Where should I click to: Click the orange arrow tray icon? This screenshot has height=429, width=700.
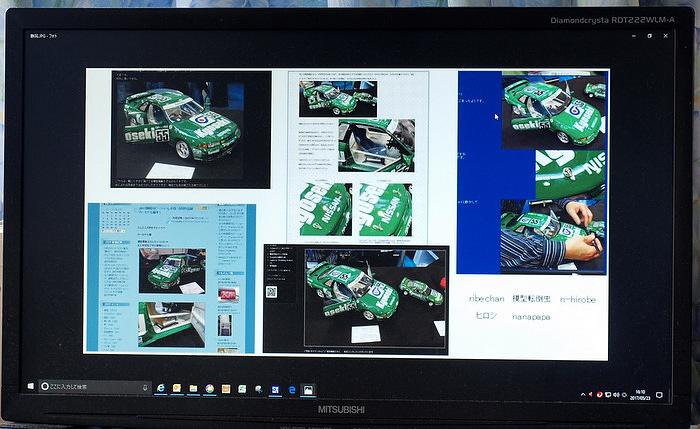coord(591,395)
